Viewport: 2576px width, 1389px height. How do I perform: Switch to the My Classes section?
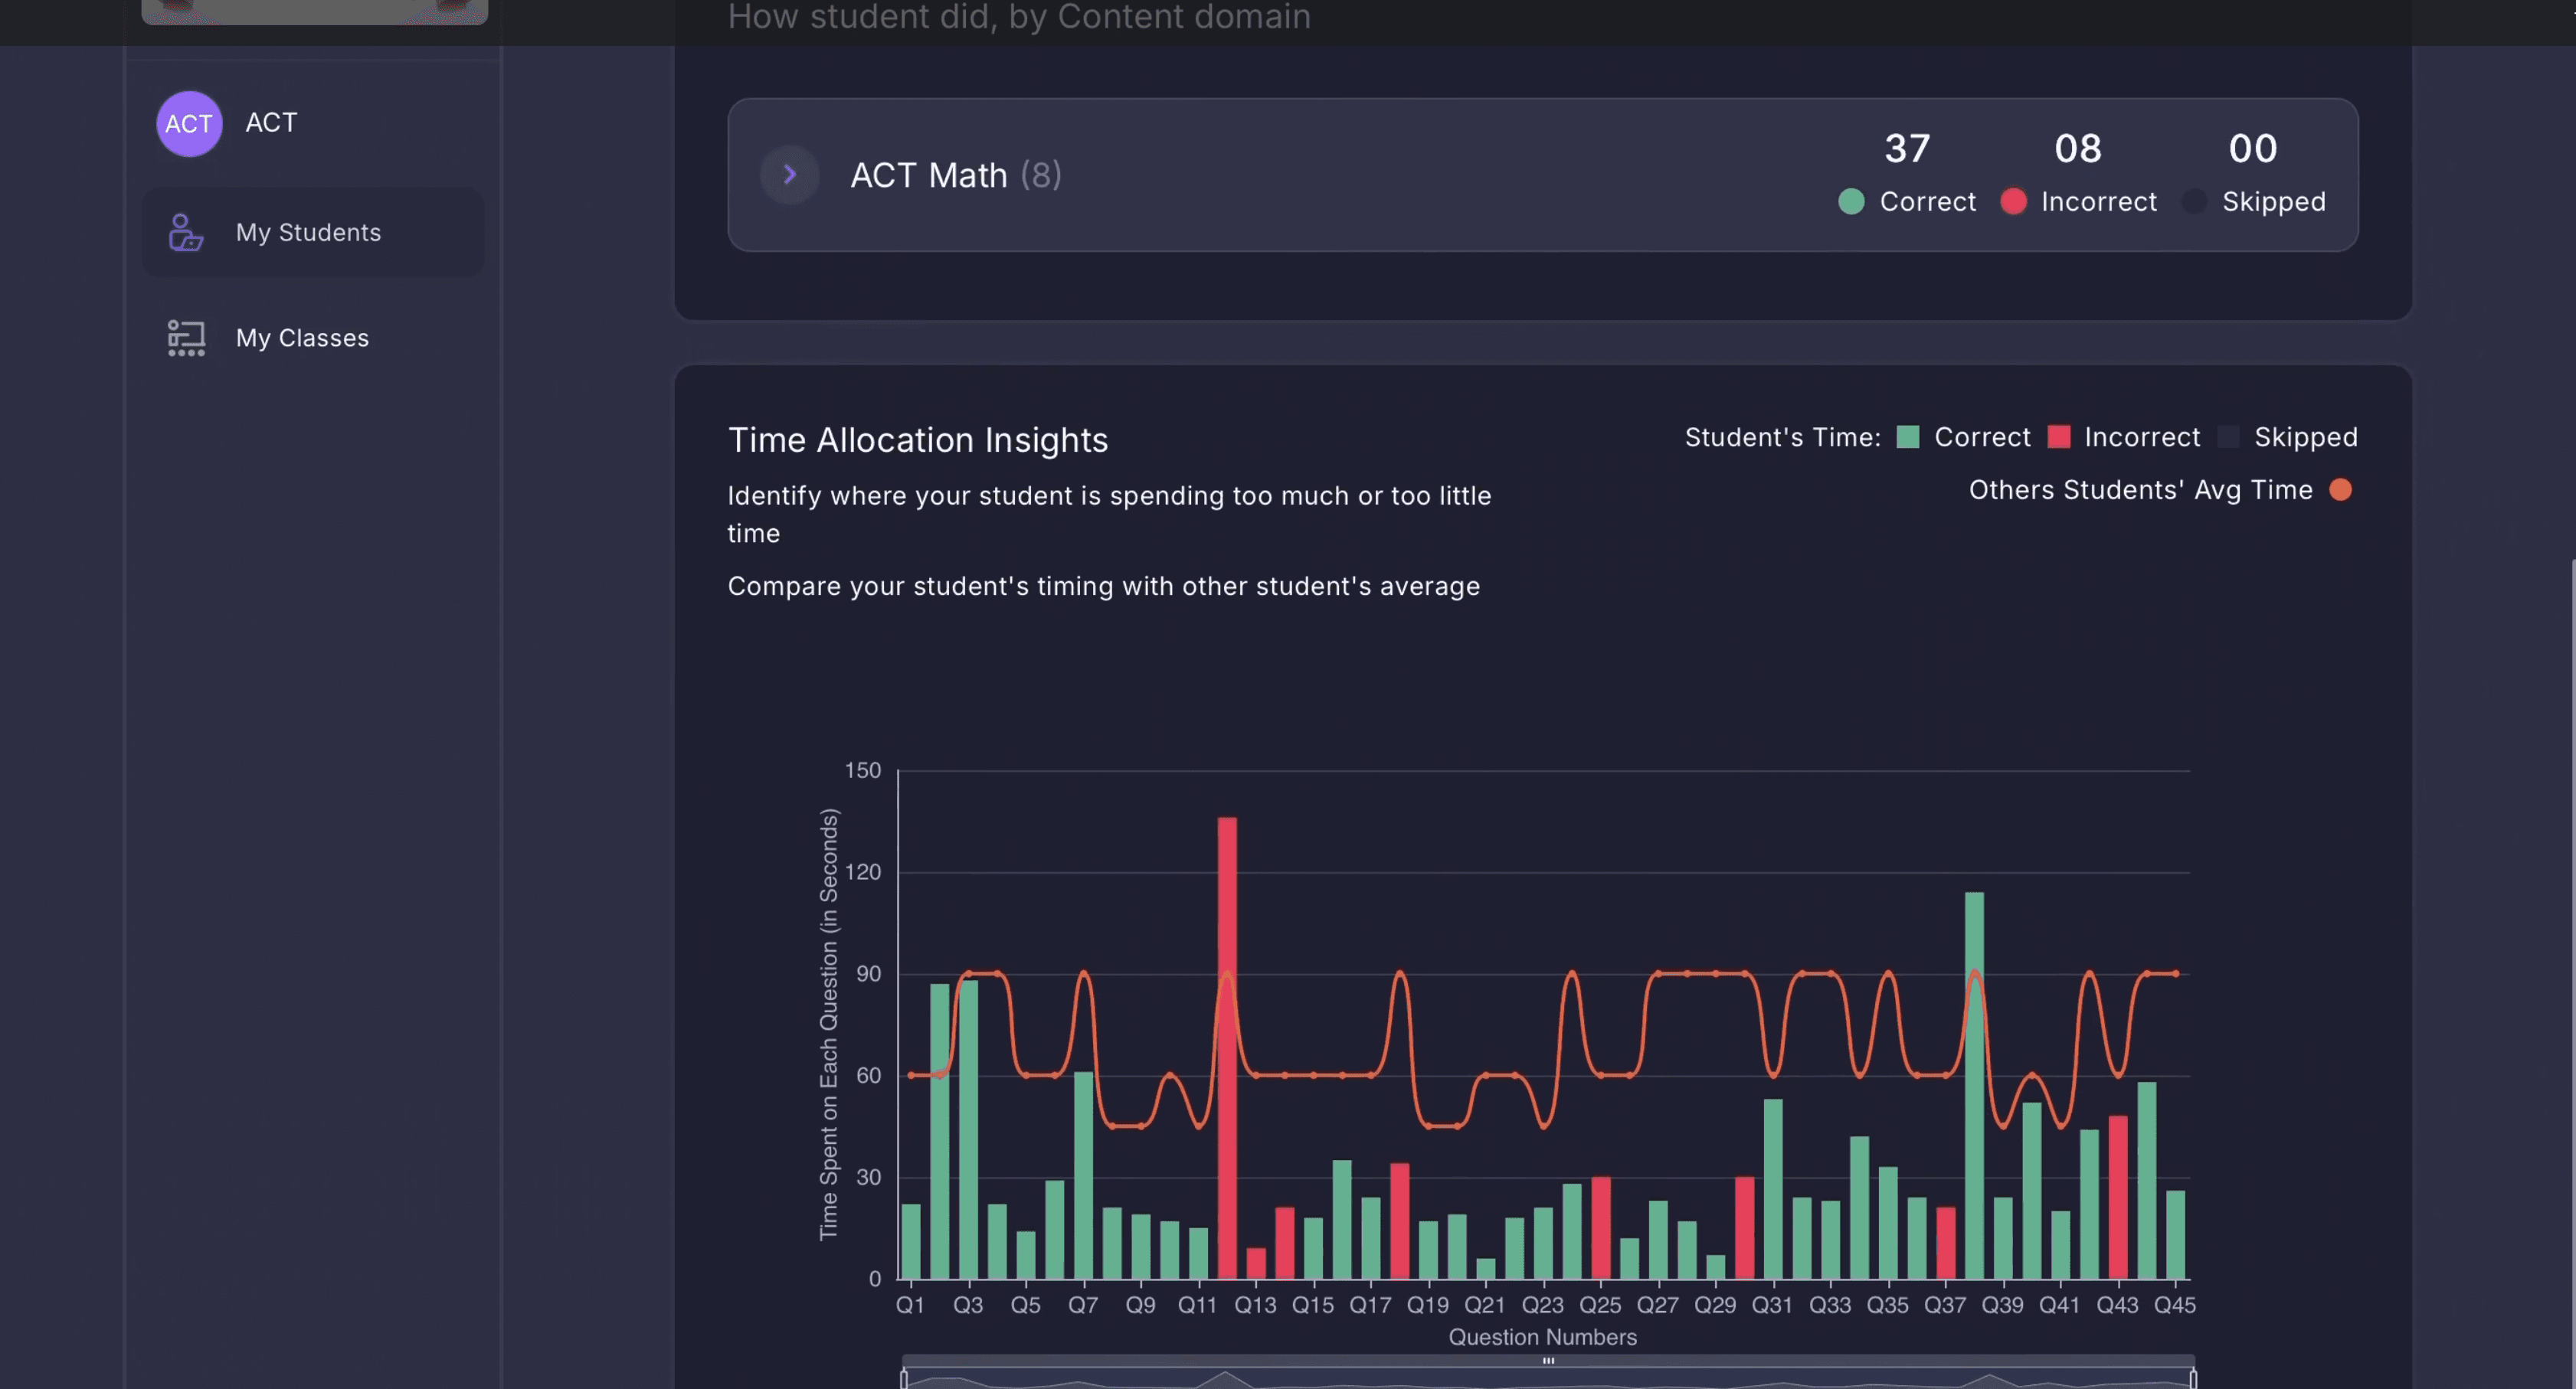click(x=302, y=337)
